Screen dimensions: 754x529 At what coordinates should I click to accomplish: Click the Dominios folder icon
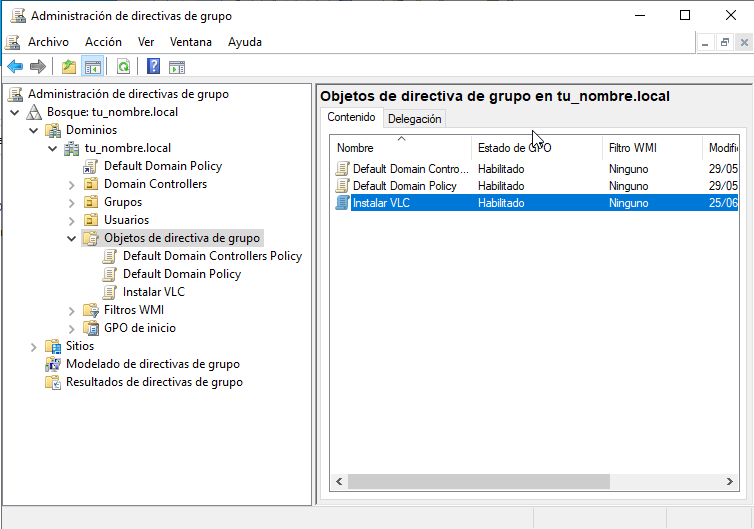(x=53, y=130)
